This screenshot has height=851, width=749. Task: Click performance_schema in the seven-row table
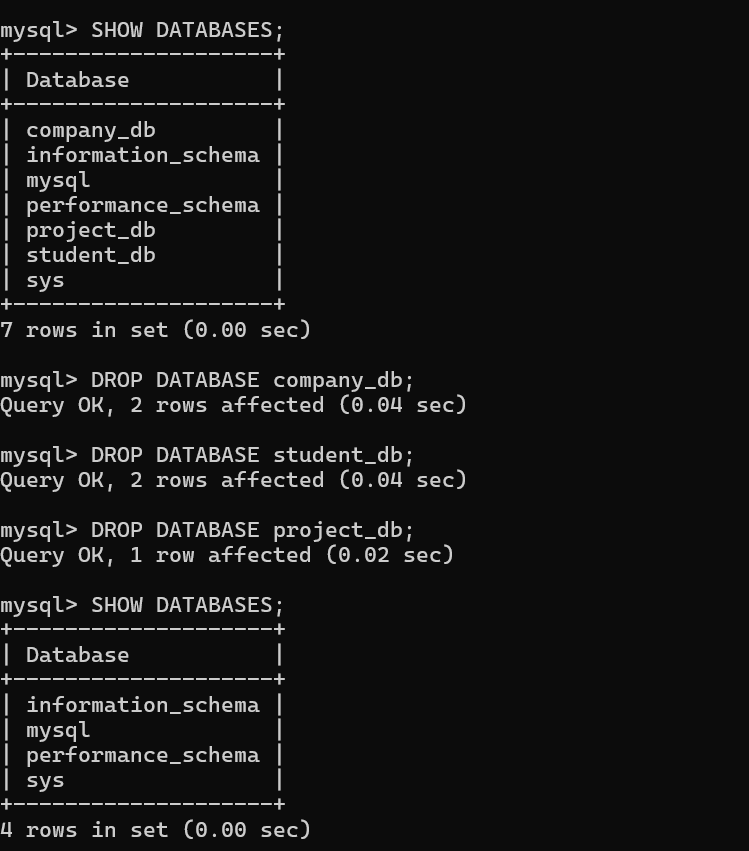coord(142,205)
